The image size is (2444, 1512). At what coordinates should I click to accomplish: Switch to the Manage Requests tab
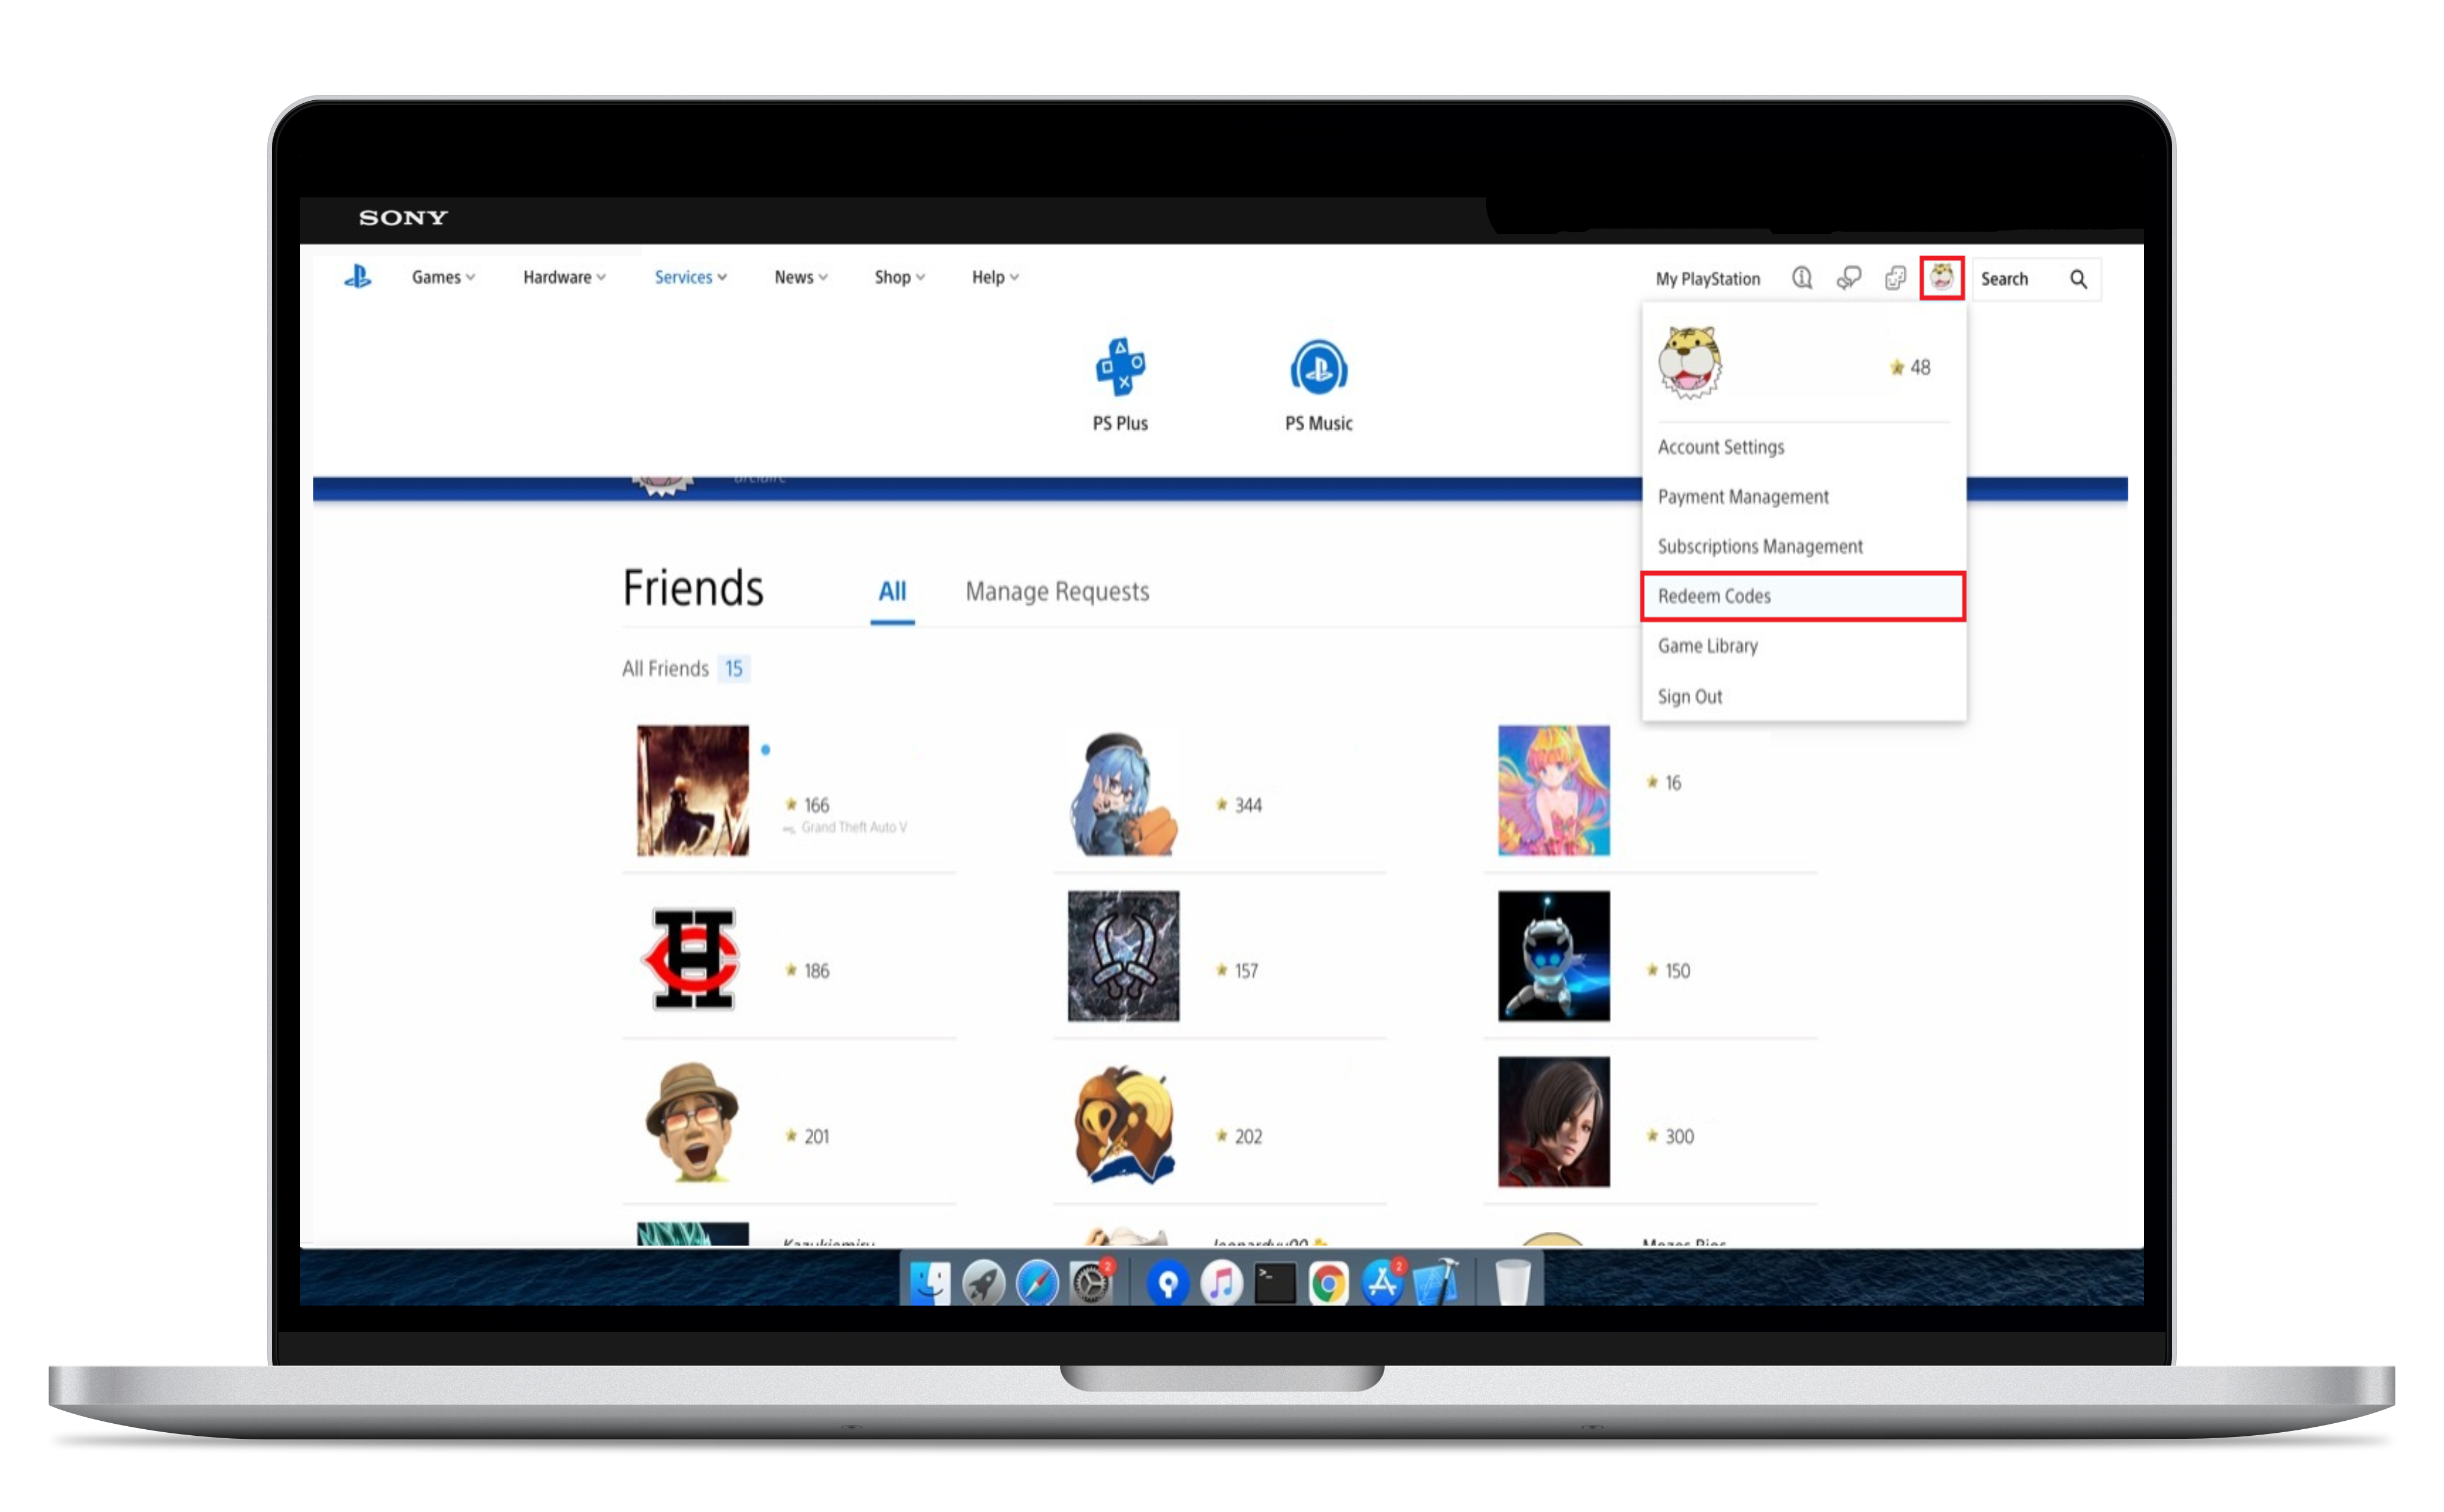(x=1057, y=592)
